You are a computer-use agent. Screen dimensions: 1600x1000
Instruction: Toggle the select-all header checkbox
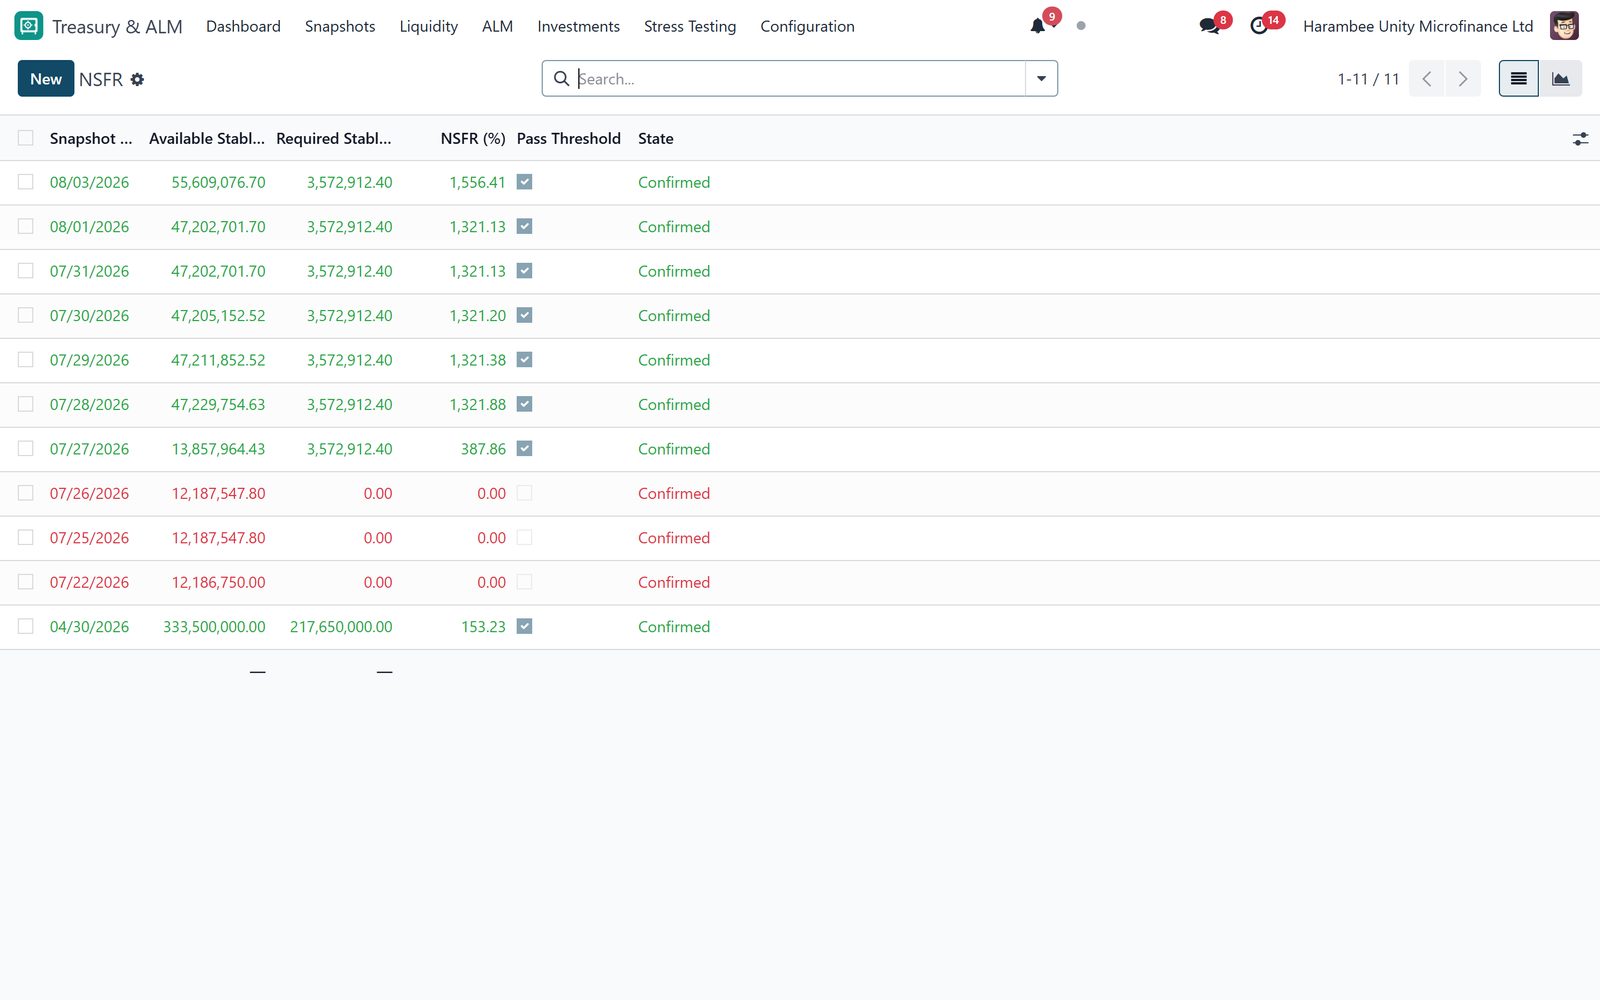(26, 138)
